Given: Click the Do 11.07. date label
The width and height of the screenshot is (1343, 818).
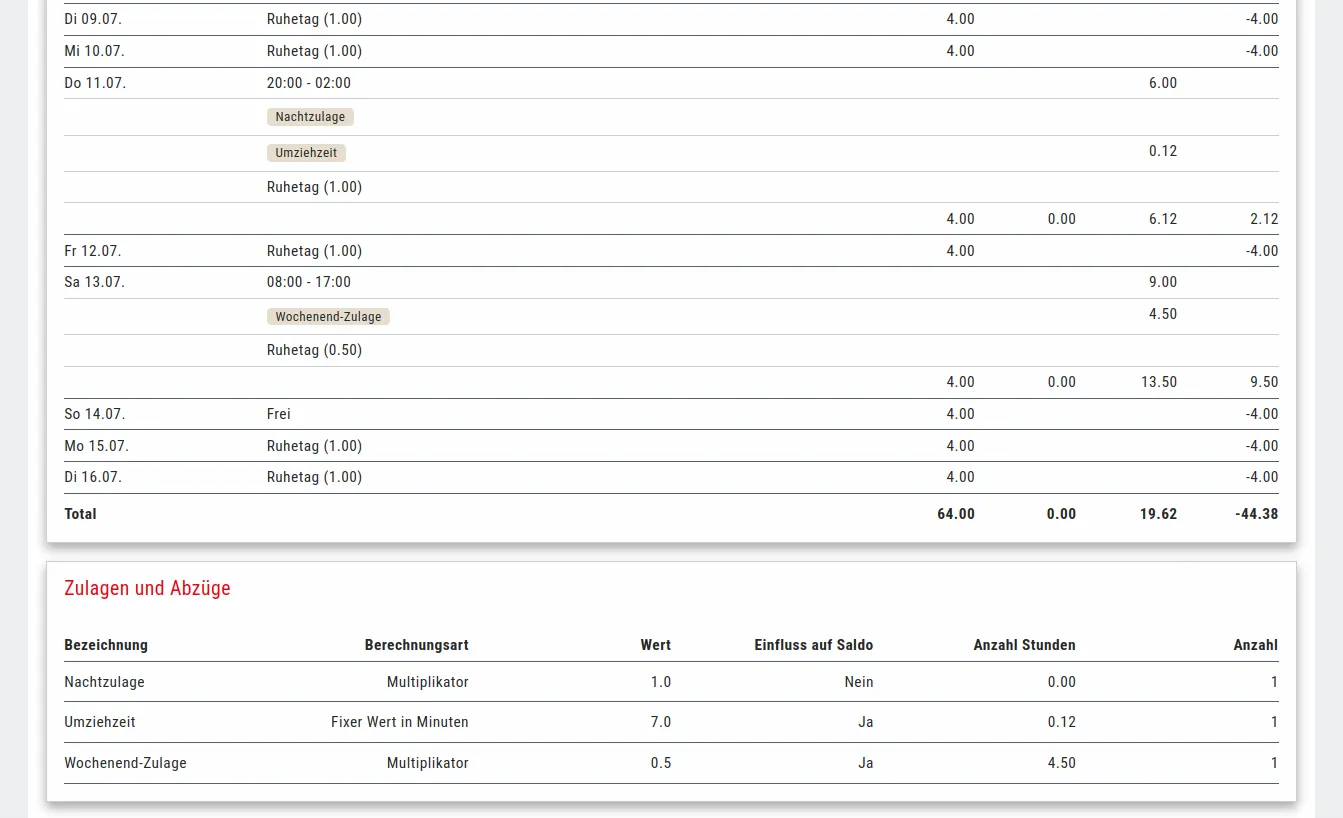Looking at the screenshot, I should pos(95,83).
